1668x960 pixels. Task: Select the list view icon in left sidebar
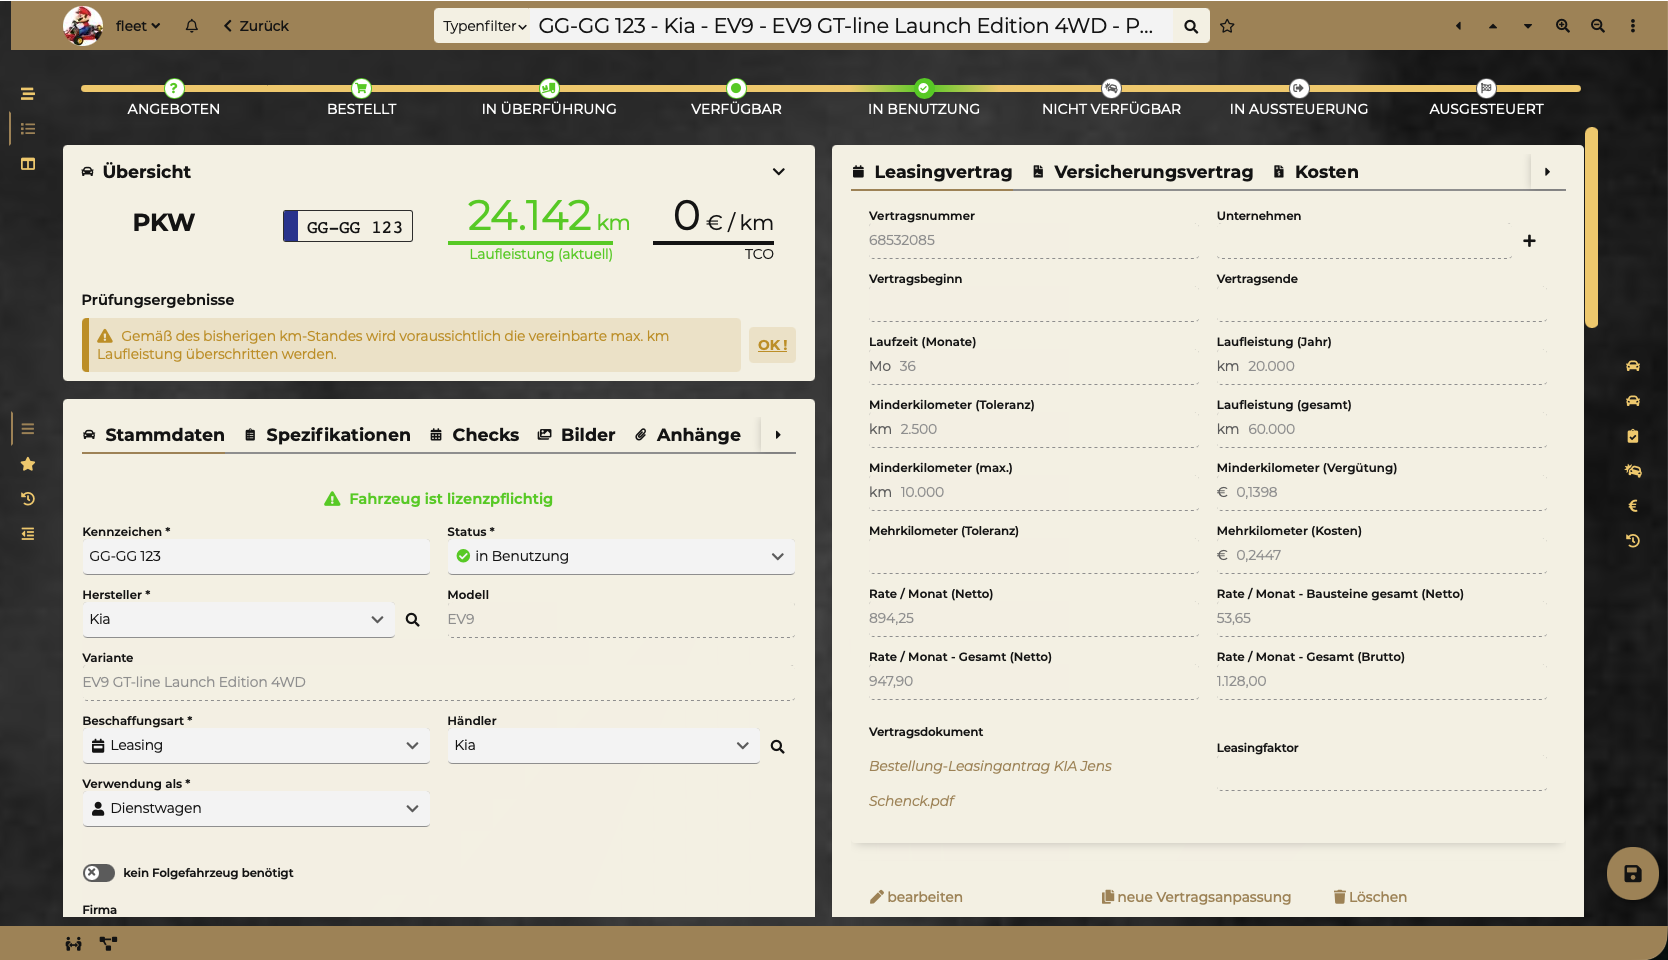click(x=28, y=129)
